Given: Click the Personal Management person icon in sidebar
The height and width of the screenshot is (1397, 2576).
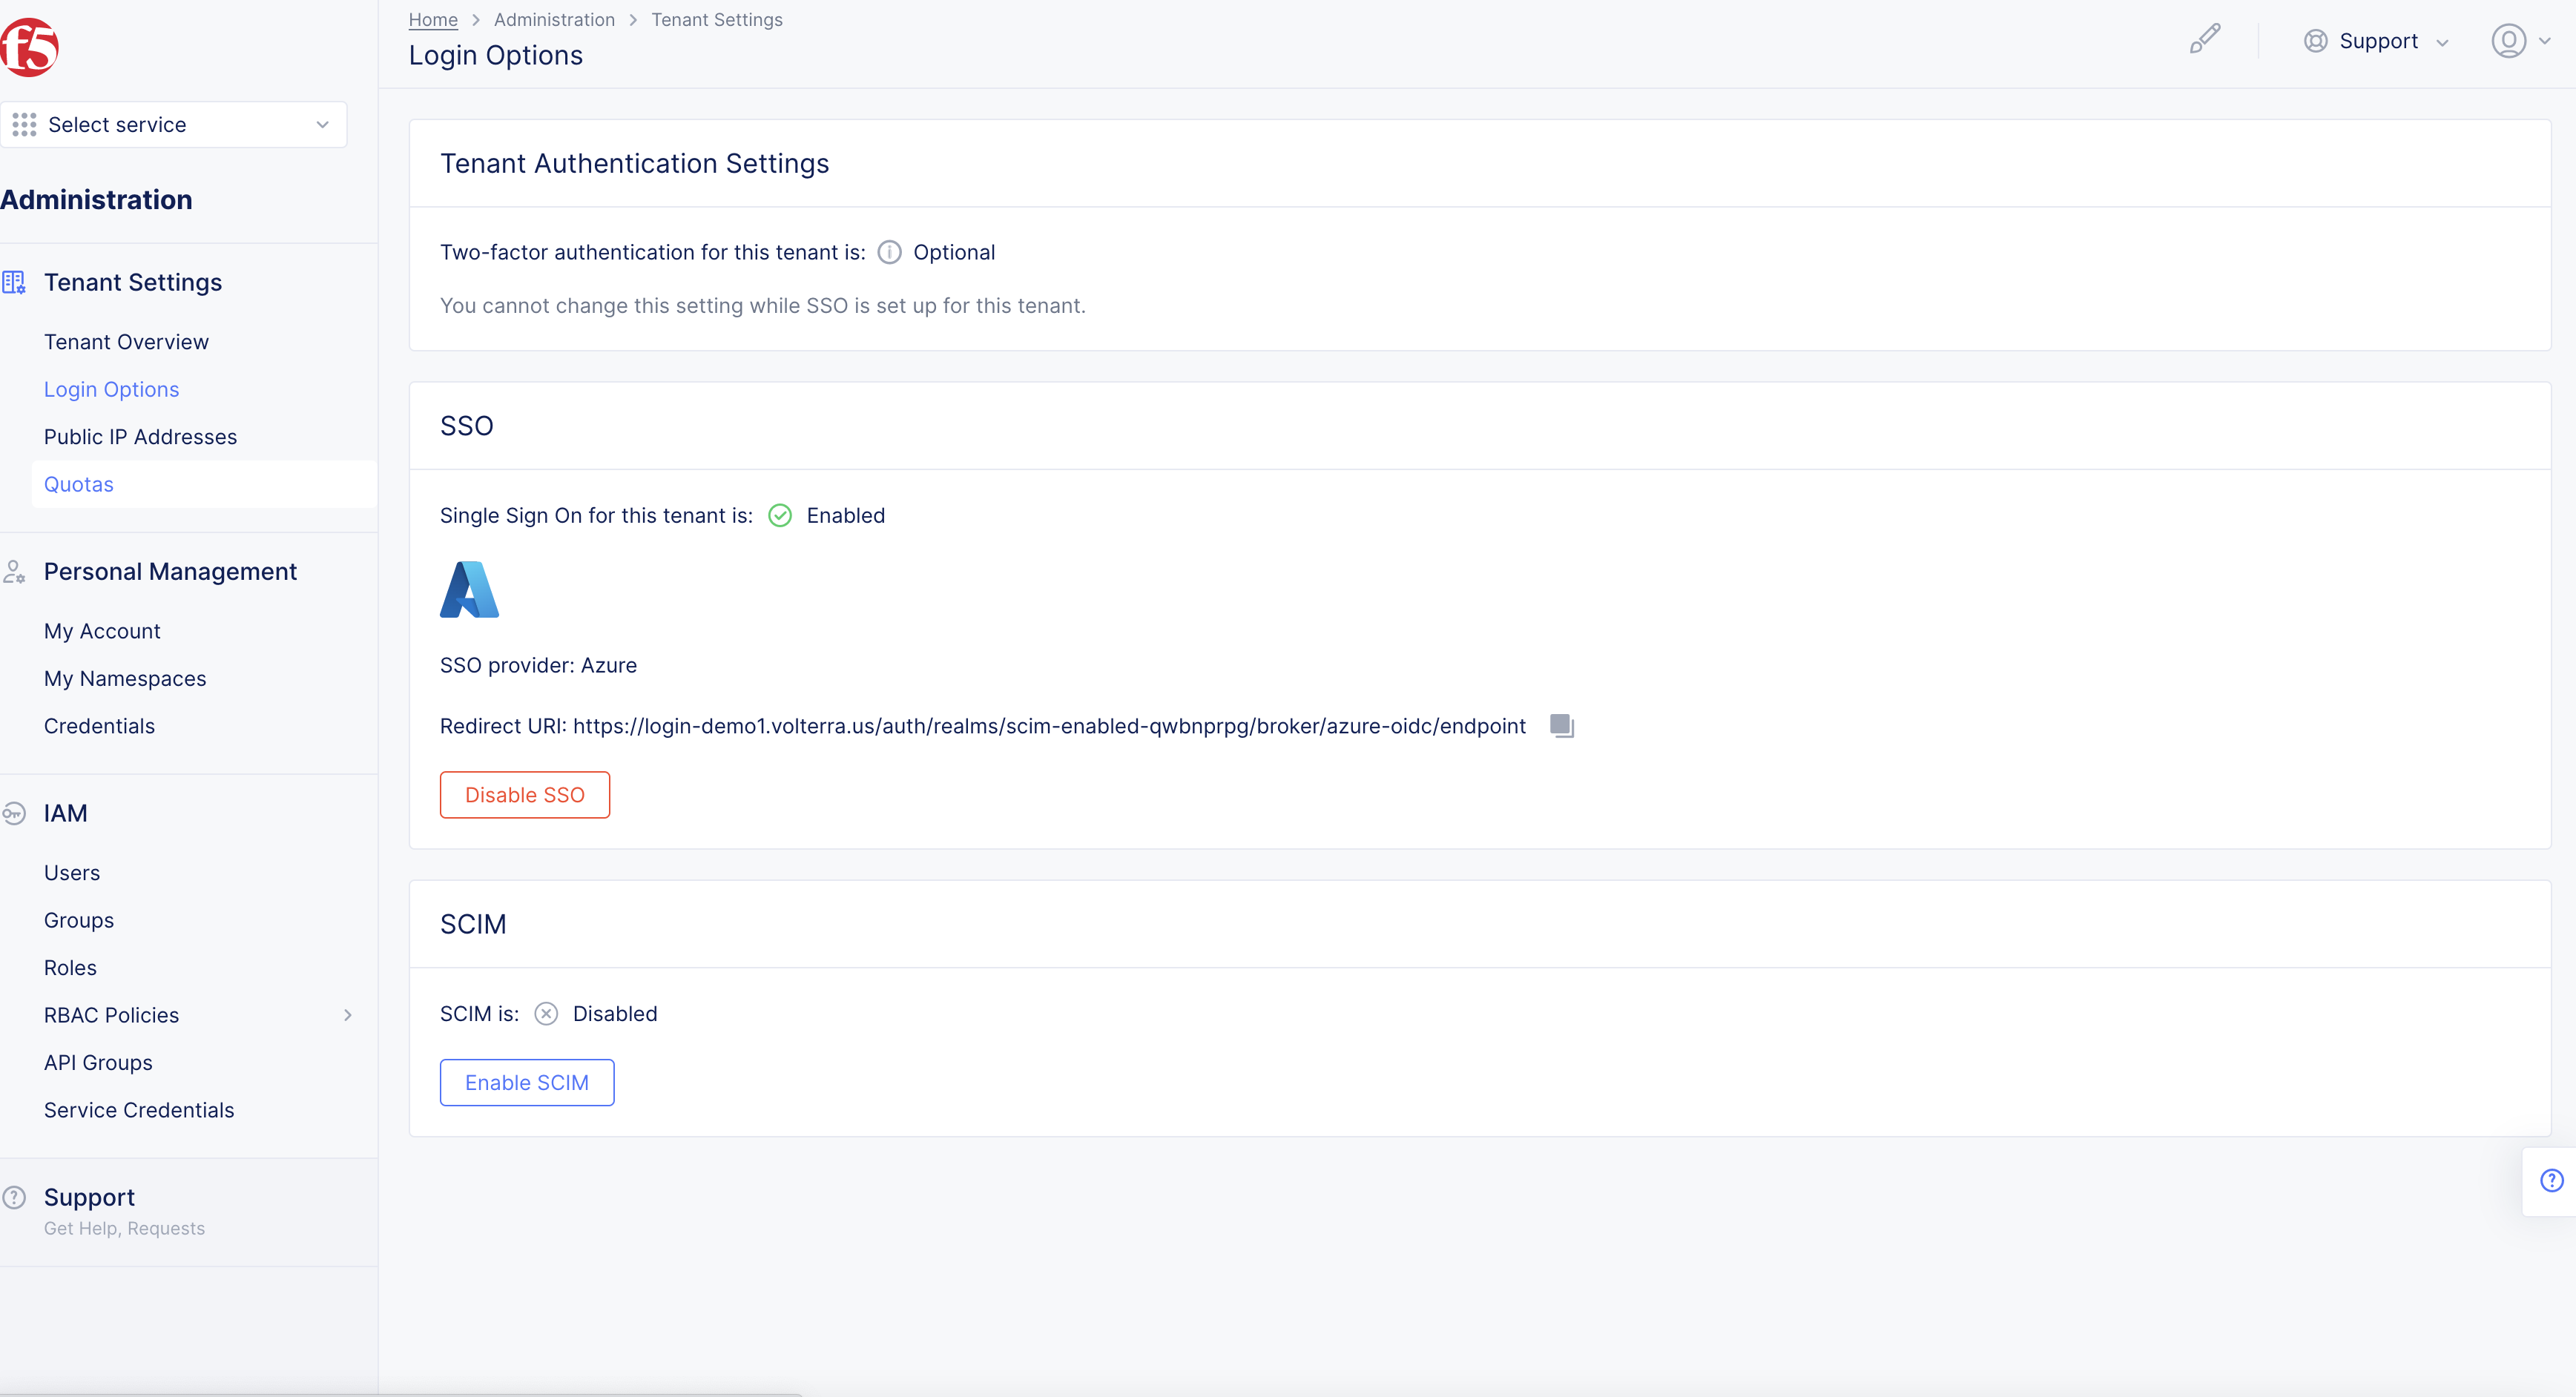Looking at the screenshot, I should (x=14, y=571).
